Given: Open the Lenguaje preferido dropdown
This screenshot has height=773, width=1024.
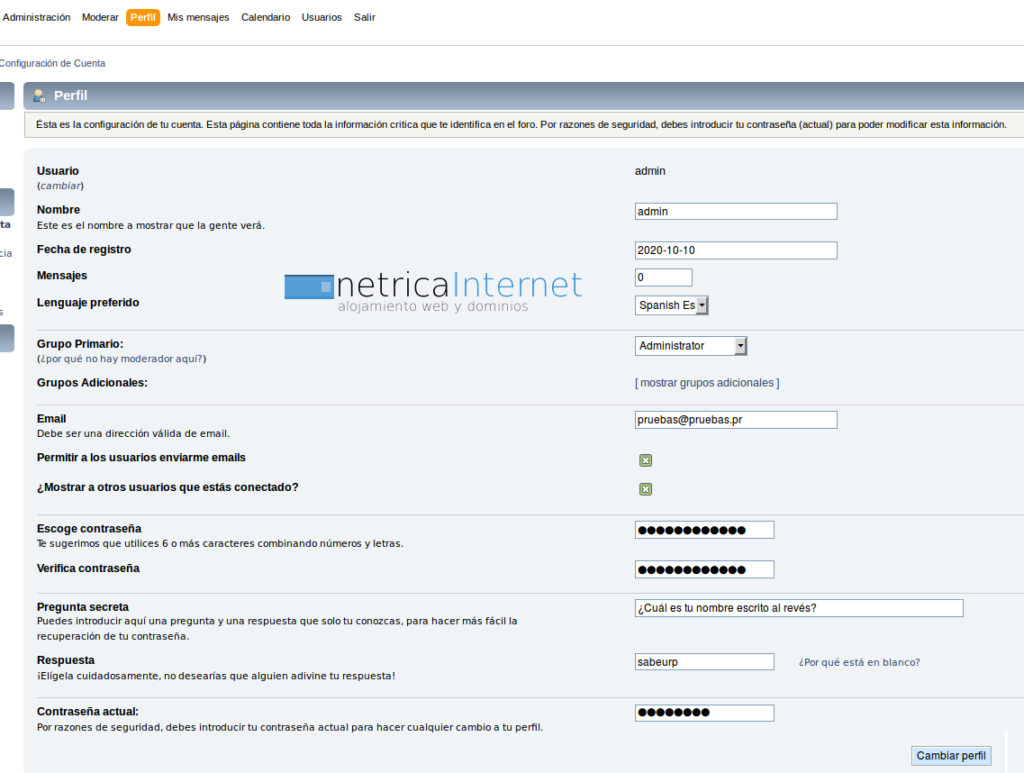Looking at the screenshot, I should click(x=671, y=305).
